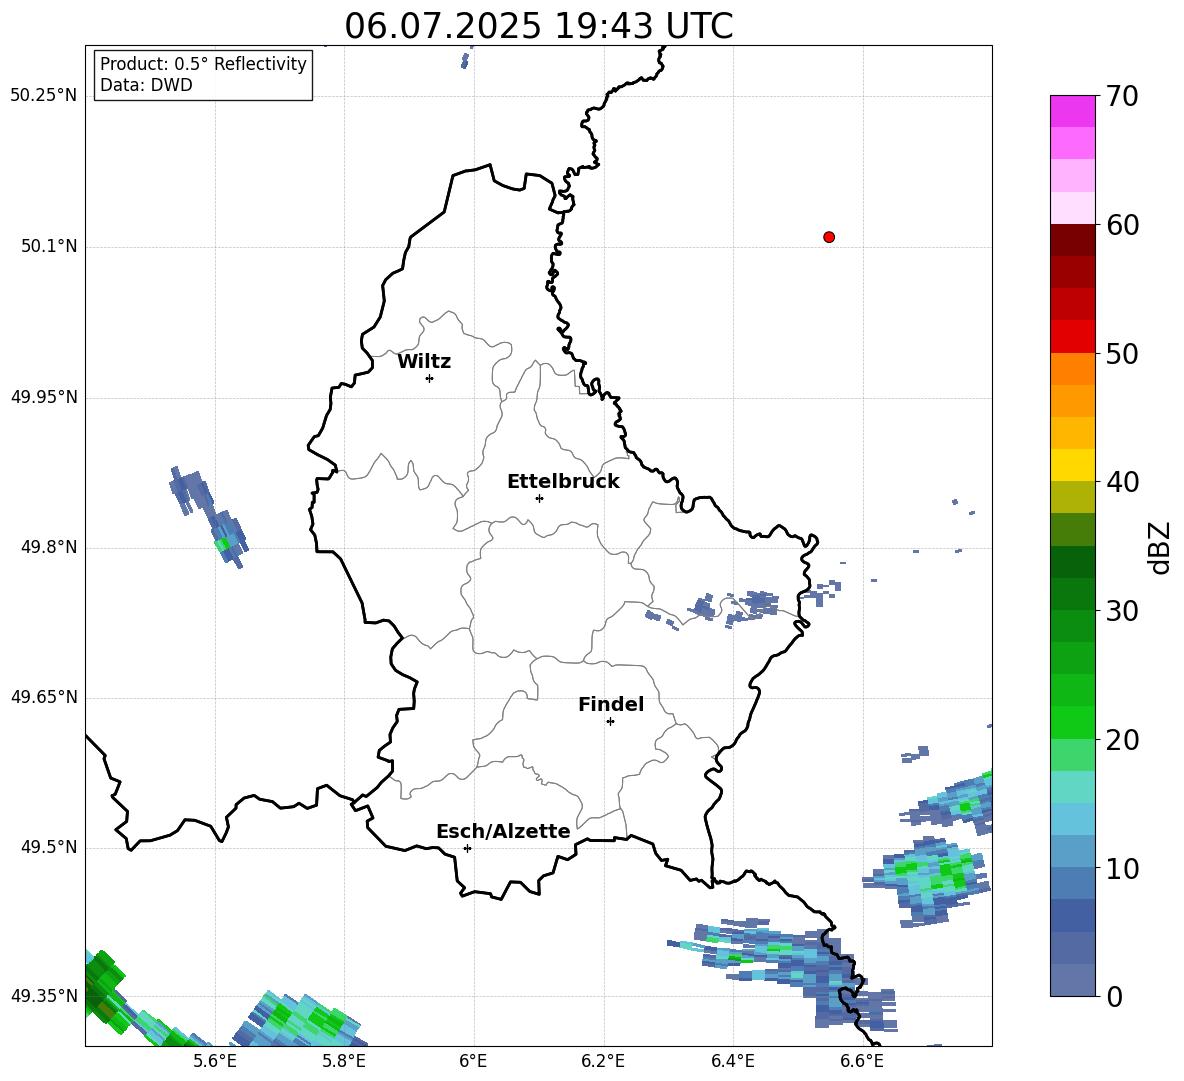This screenshot has width=1184, height=1081.
Task: Click the 6.6°E longitude label
Action: click(x=862, y=1061)
